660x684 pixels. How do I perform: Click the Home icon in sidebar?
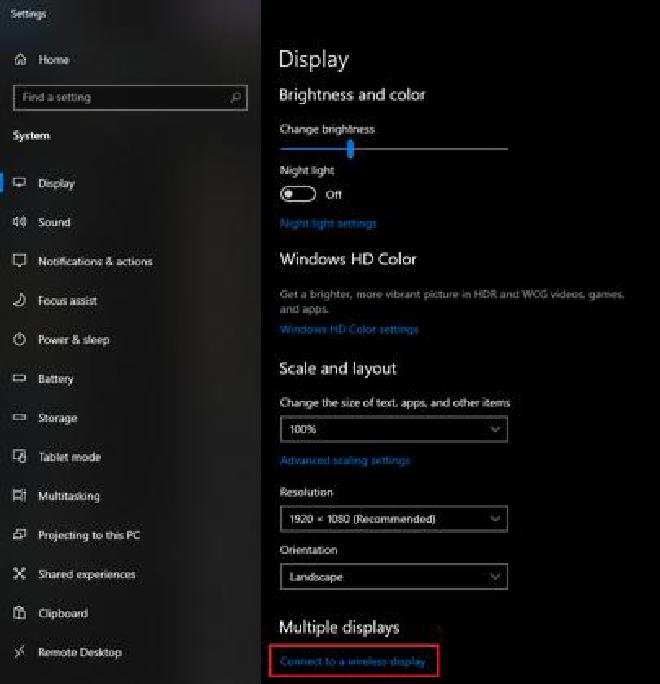19,60
